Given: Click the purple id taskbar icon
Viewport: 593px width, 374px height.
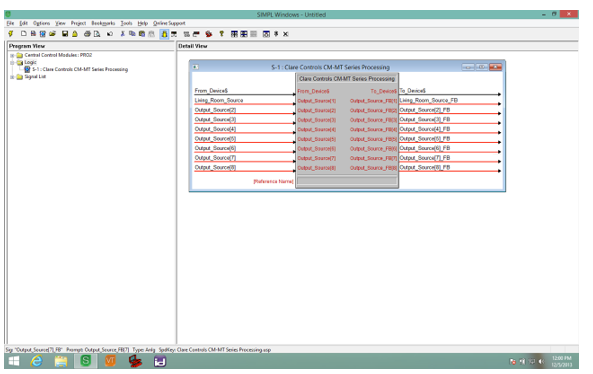Looking at the screenshot, I should (160, 362).
